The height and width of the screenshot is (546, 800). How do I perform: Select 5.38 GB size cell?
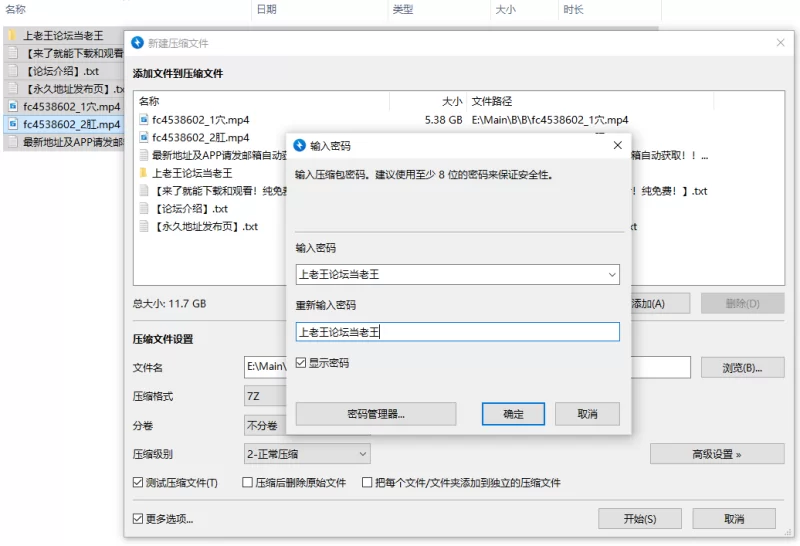pos(443,120)
